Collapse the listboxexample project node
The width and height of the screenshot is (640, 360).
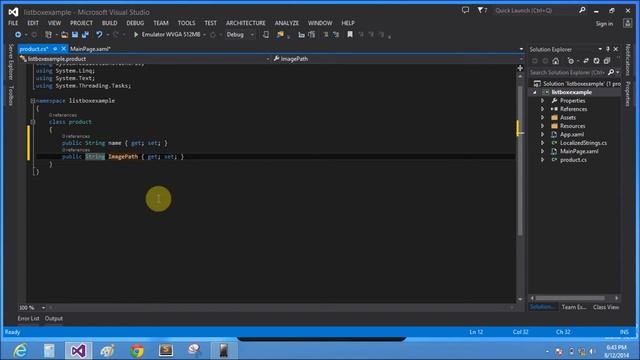click(534, 92)
